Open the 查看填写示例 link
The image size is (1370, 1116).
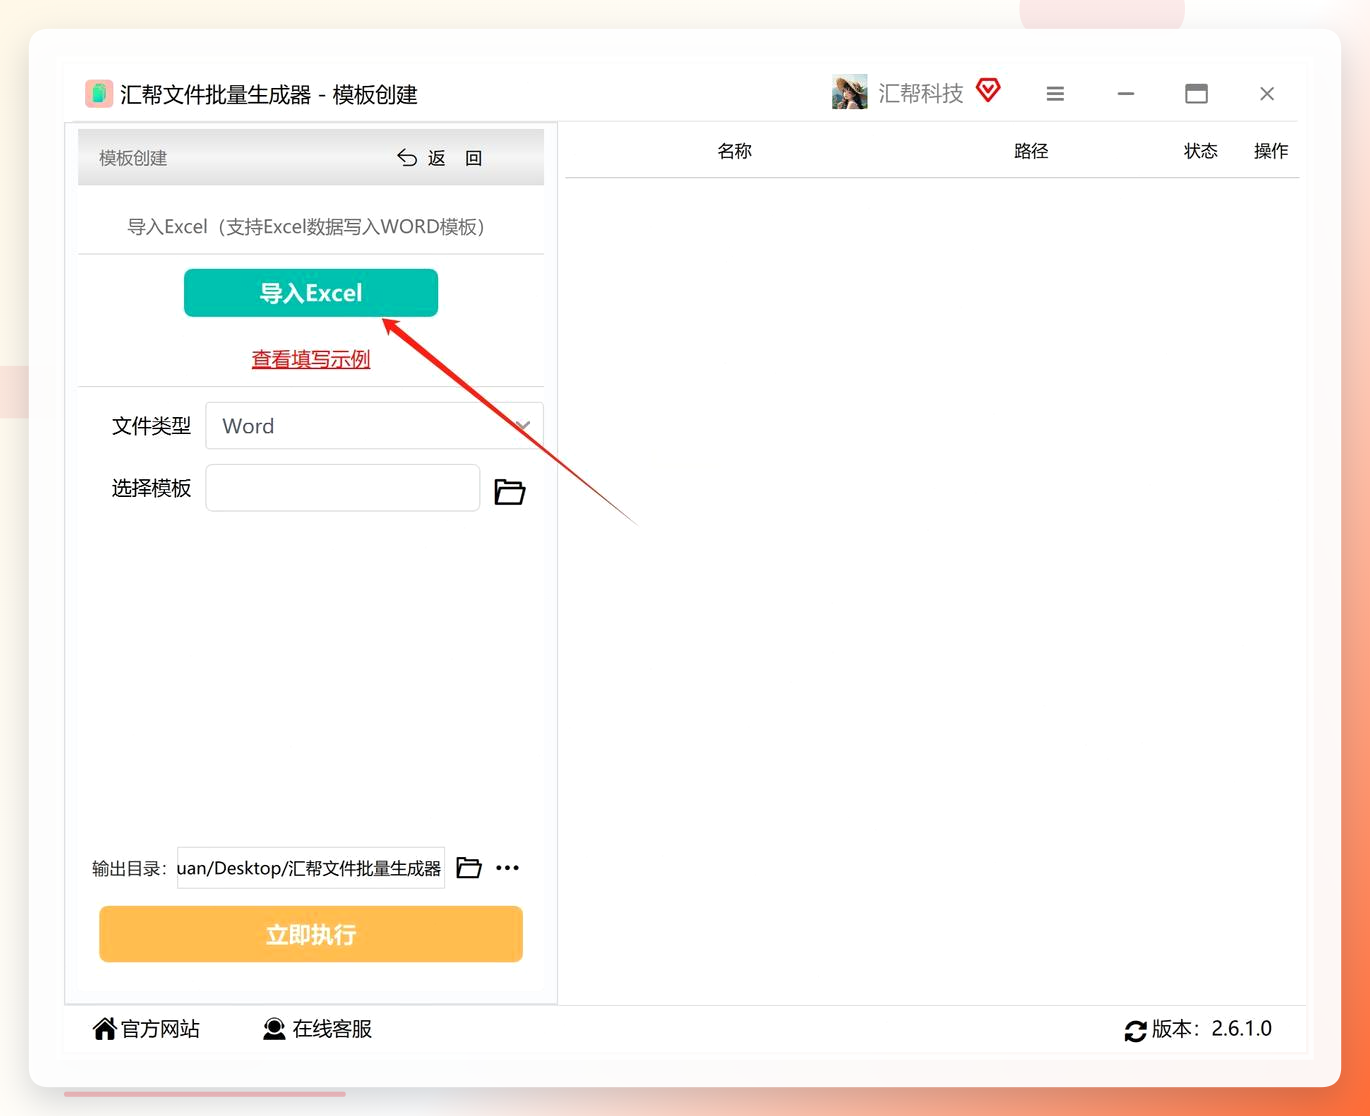(x=311, y=359)
